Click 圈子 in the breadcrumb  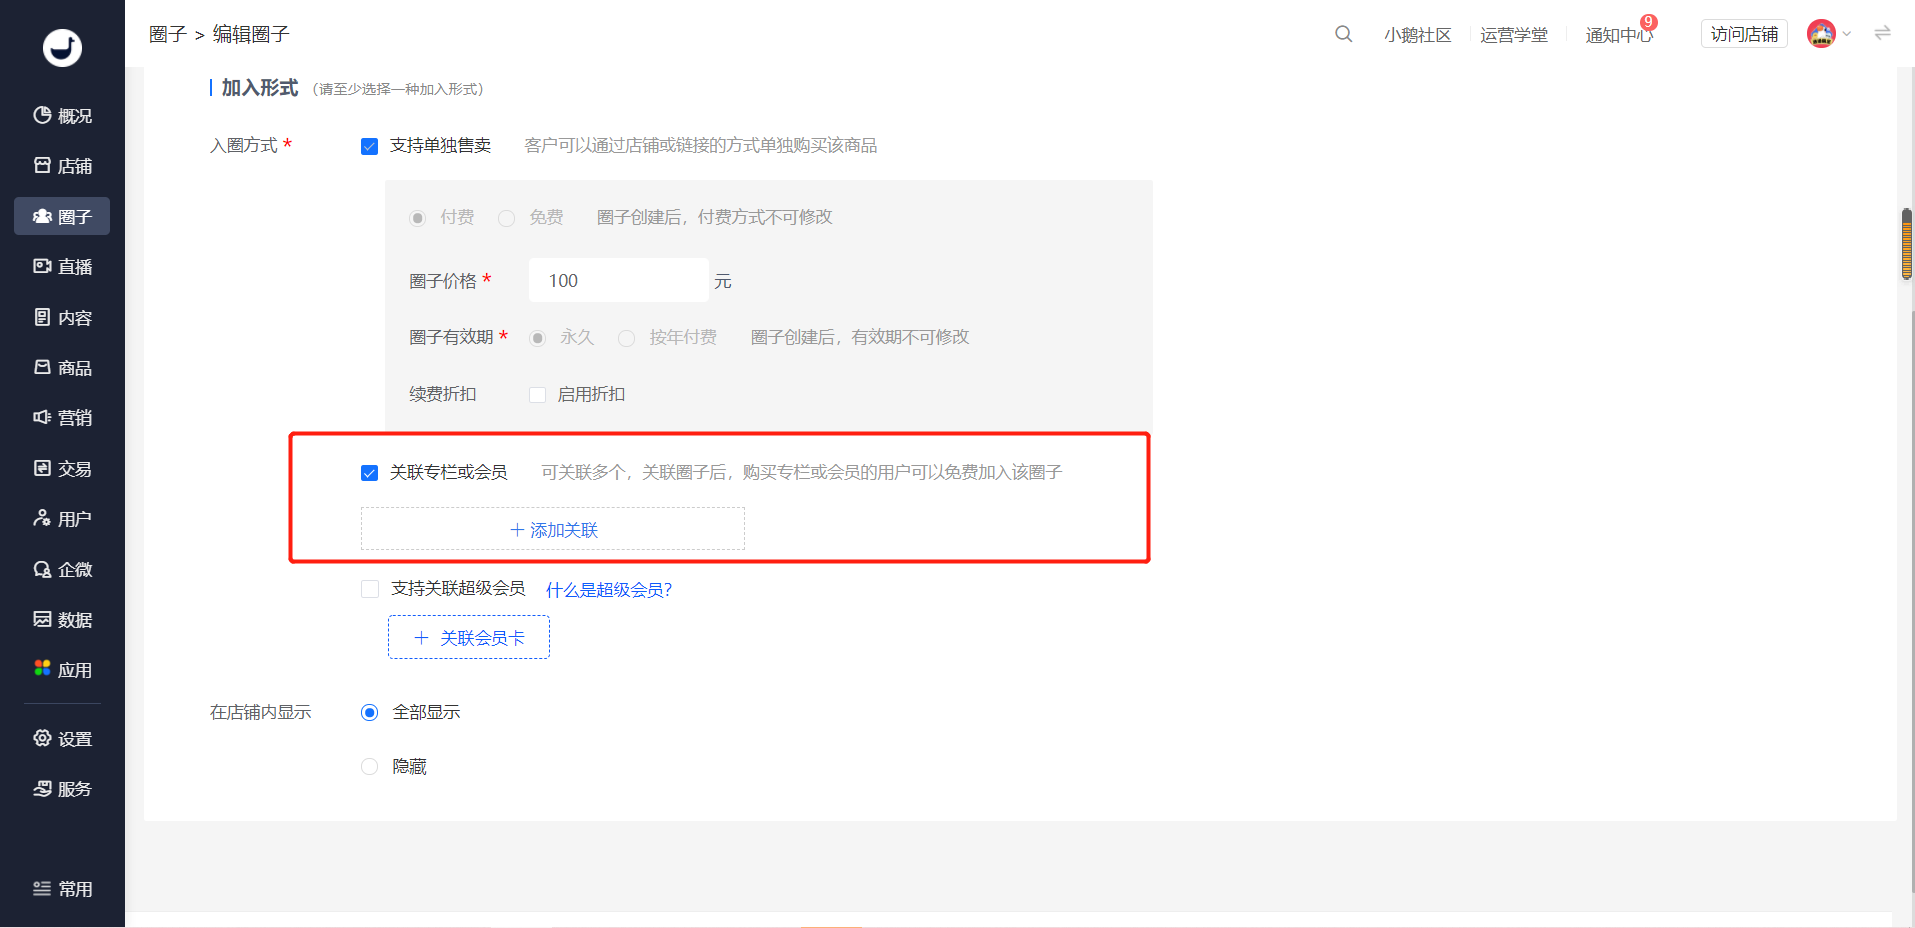point(167,34)
